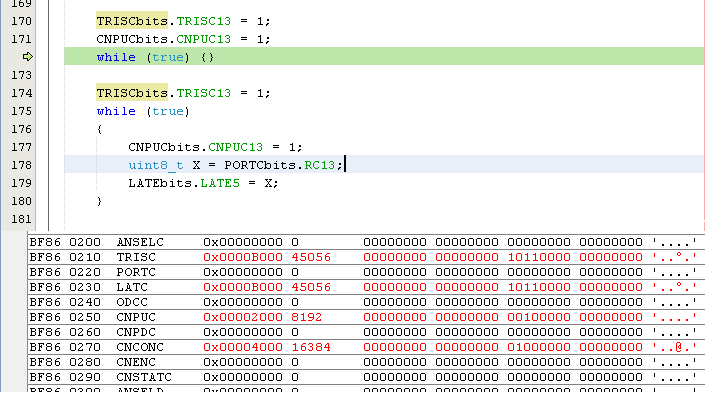705x393 pixels.
Task: Click CNPUC decimal value 8192
Action: coord(307,317)
